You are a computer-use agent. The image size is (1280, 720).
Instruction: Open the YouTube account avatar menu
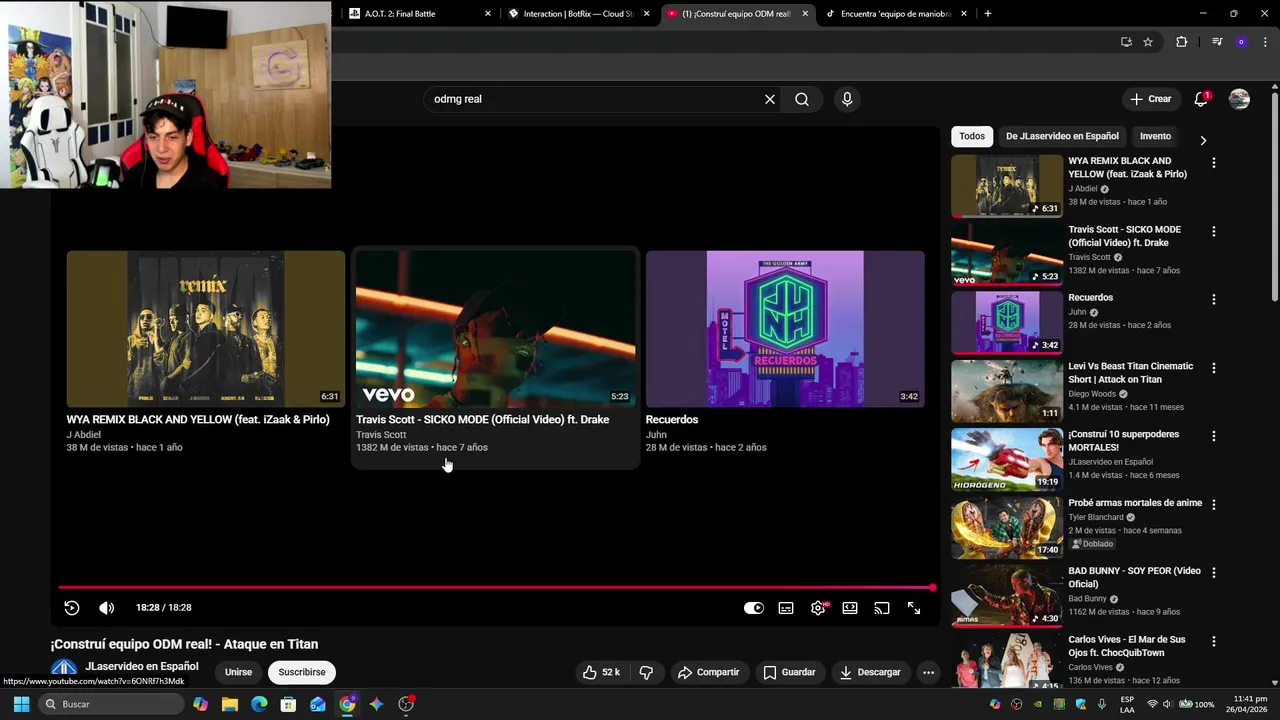click(1239, 99)
